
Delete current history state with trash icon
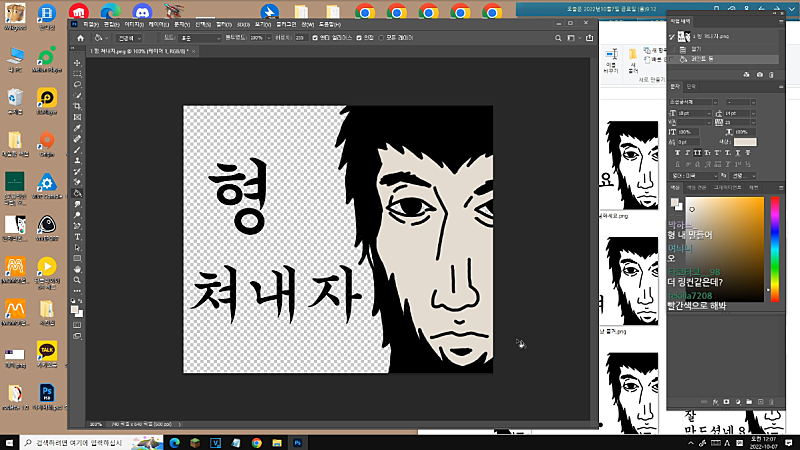click(772, 74)
